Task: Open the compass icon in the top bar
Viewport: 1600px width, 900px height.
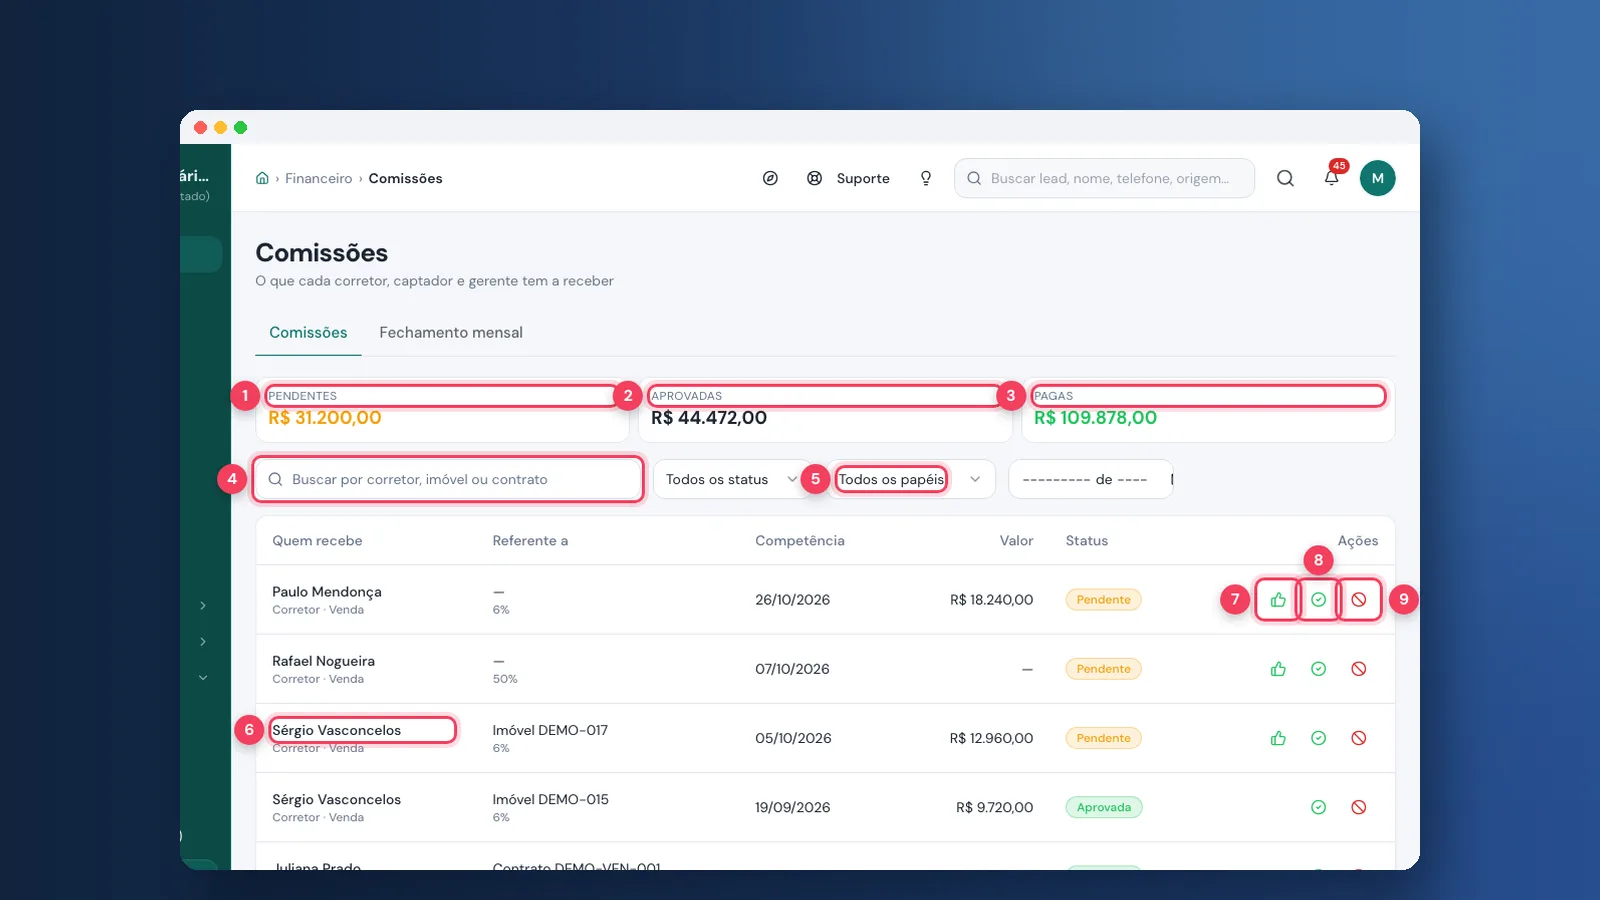Action: tap(770, 178)
